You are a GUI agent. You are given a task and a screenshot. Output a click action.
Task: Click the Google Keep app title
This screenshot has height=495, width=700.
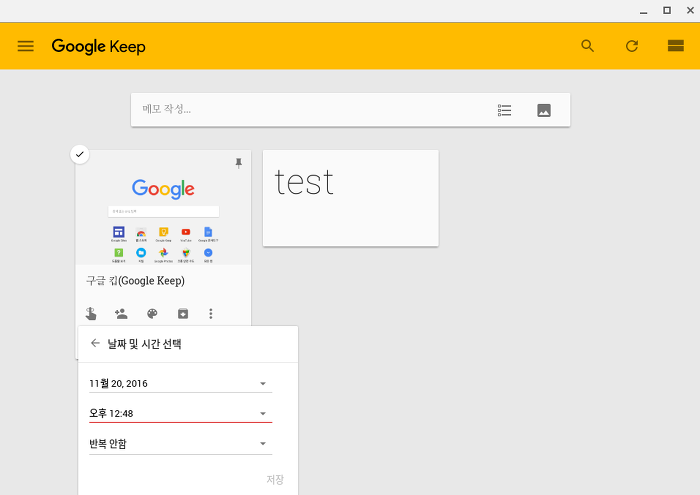[x=99, y=46]
